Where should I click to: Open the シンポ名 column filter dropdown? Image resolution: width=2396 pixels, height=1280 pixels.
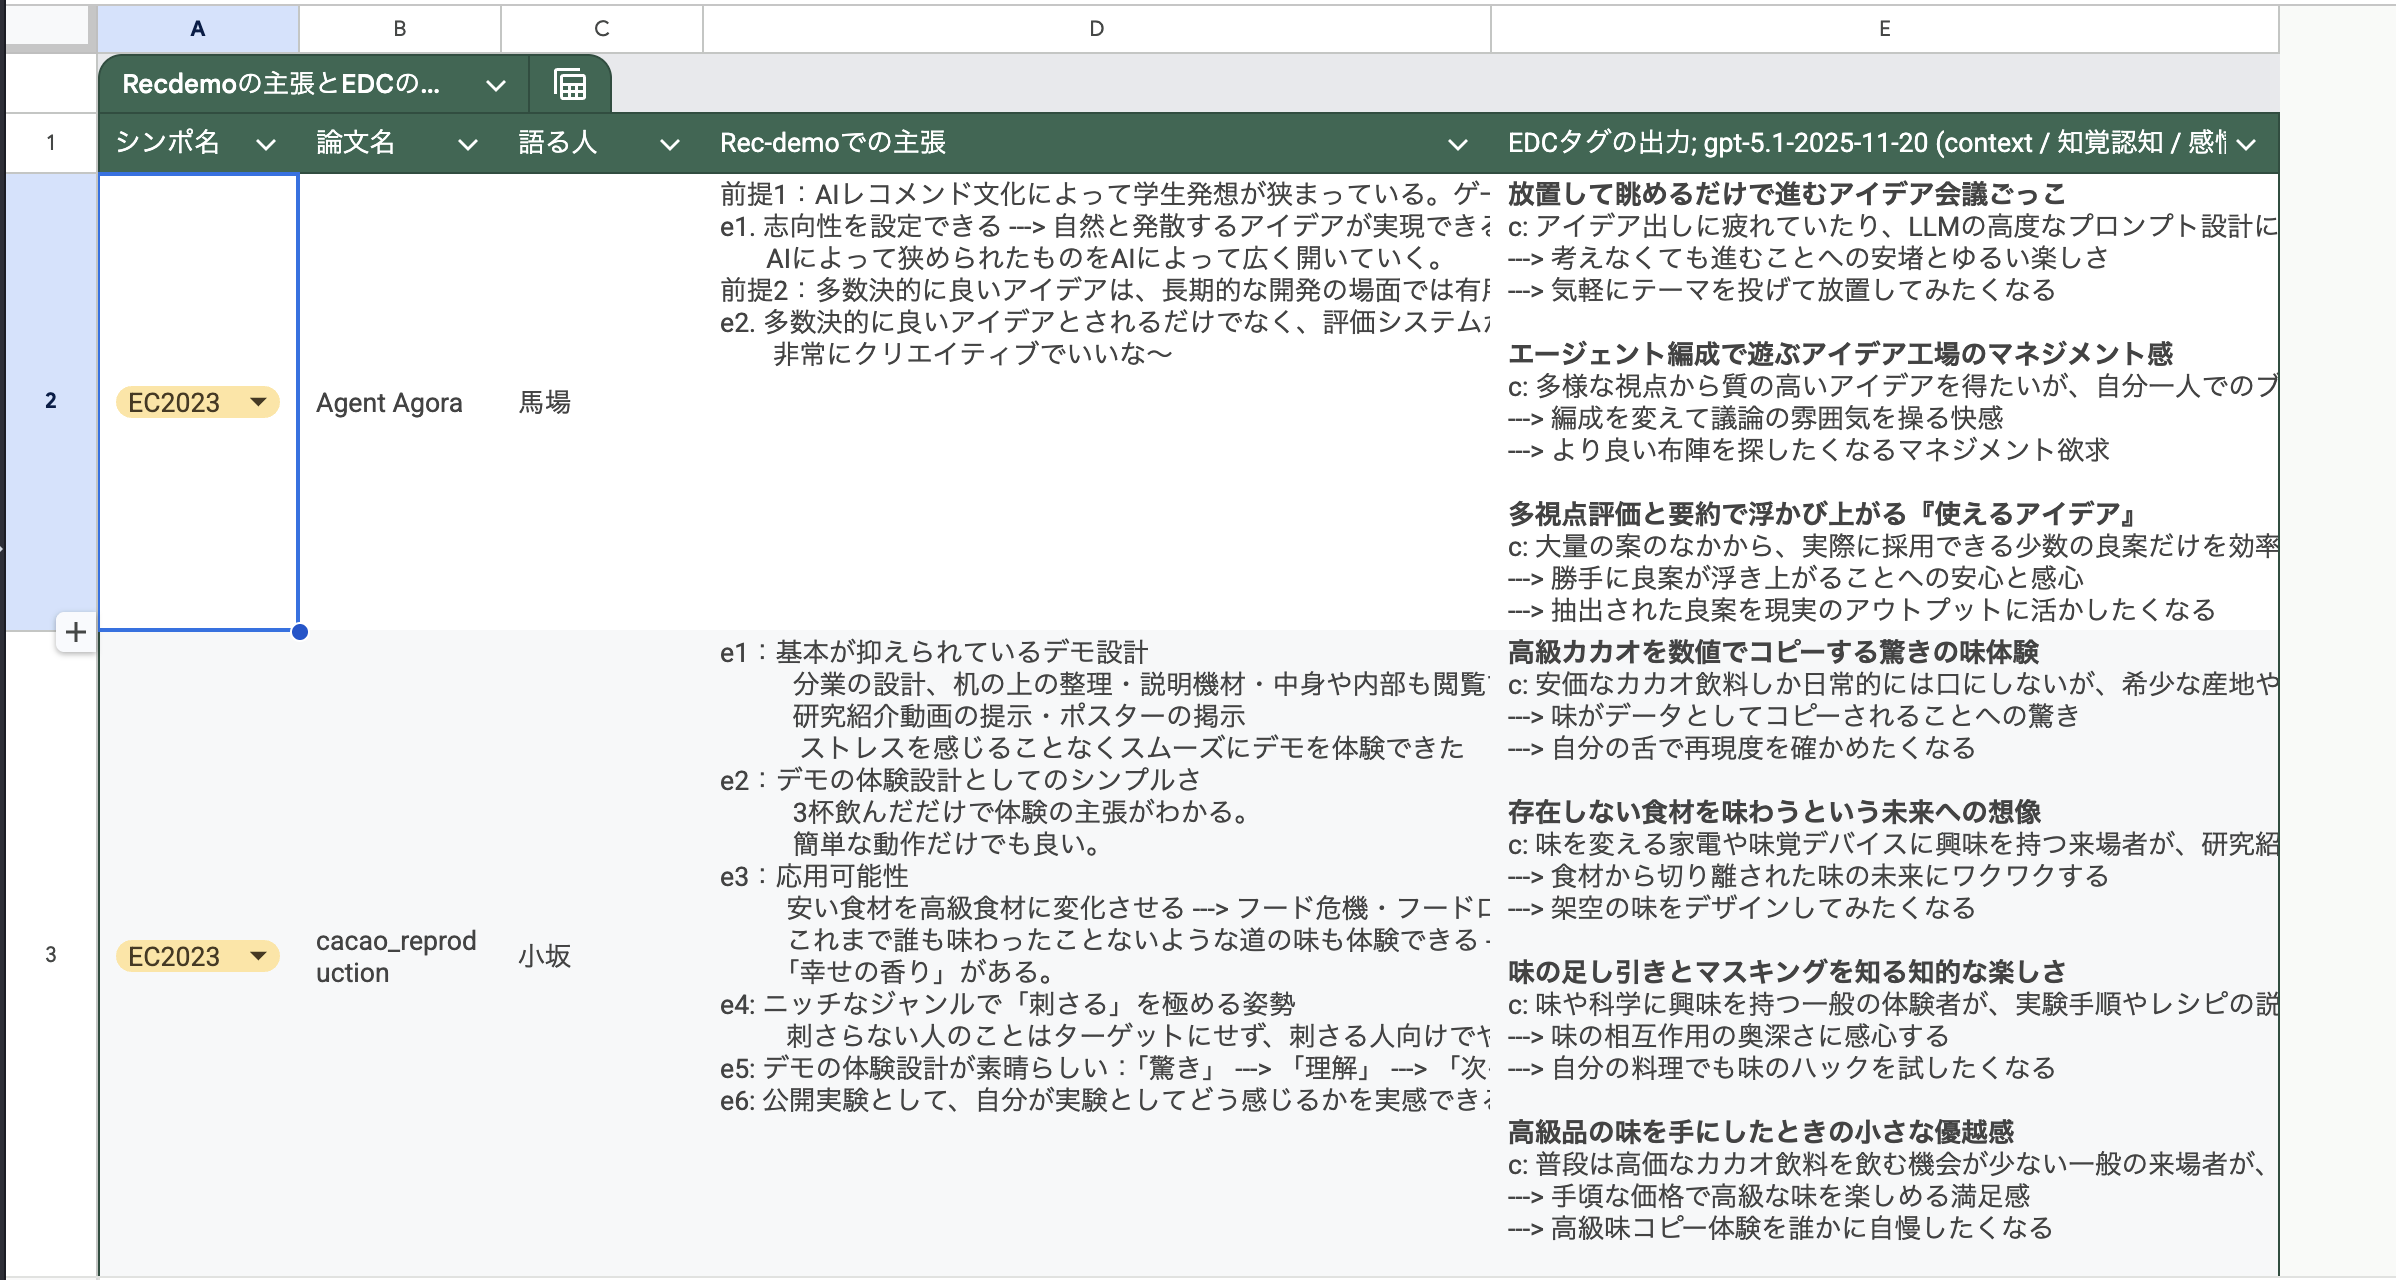265,144
